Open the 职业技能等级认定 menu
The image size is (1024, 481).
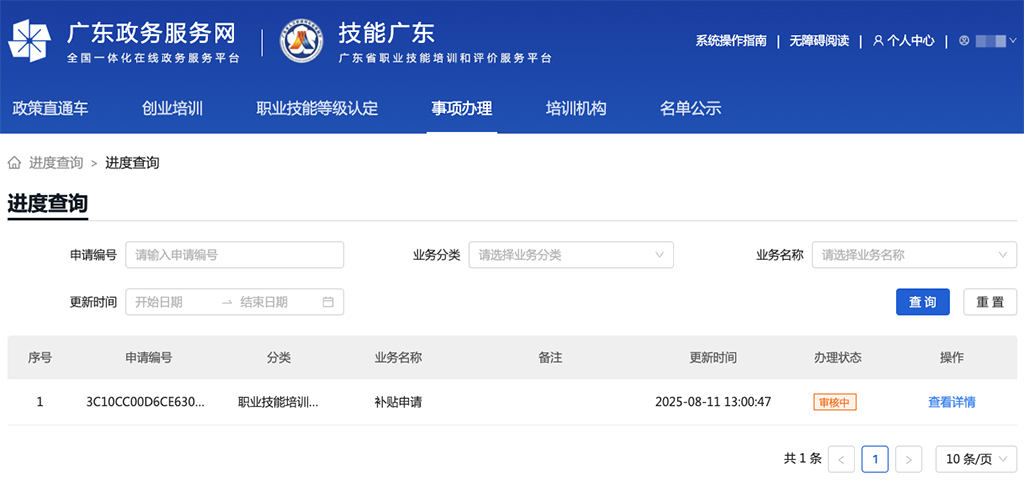point(317,108)
